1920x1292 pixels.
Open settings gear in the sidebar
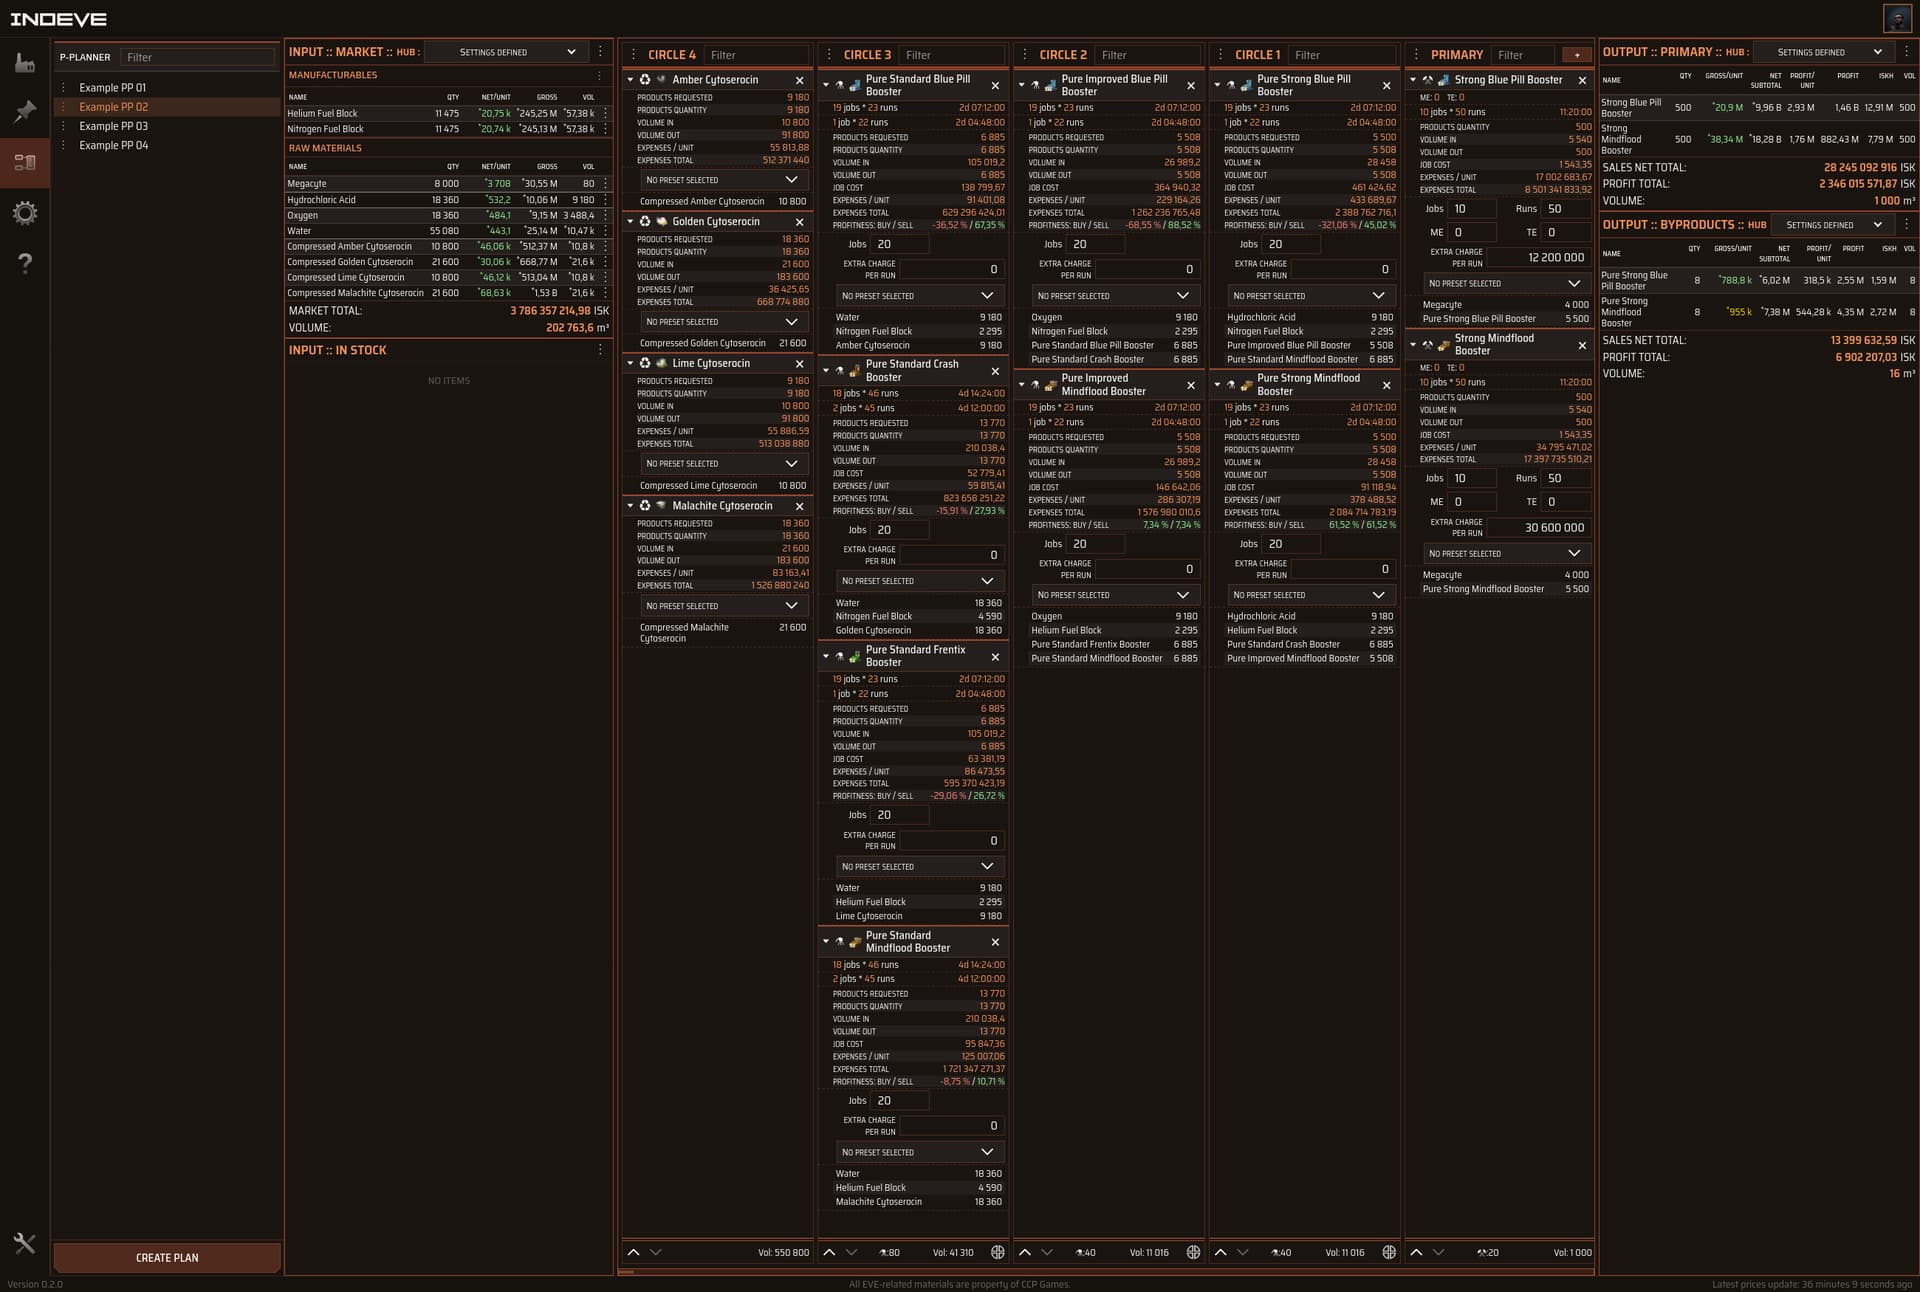click(x=25, y=213)
